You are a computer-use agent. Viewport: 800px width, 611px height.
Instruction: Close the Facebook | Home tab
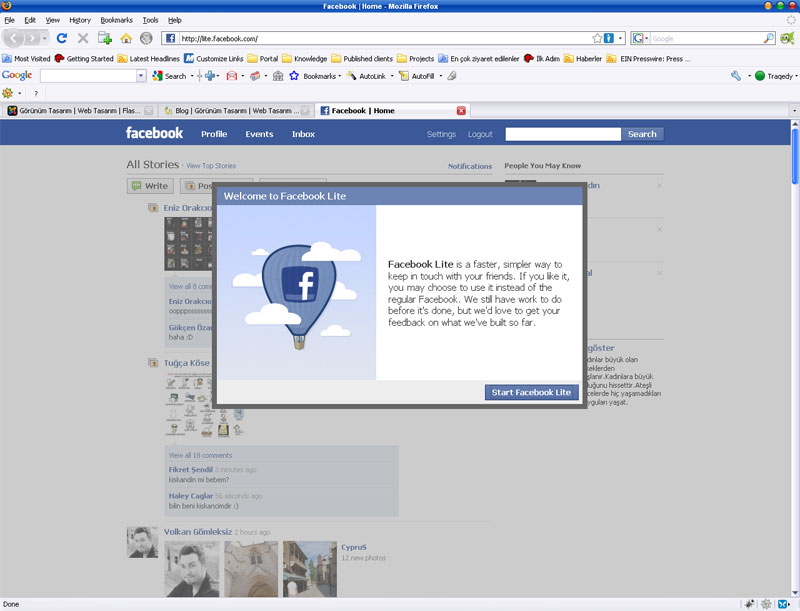[x=461, y=111]
